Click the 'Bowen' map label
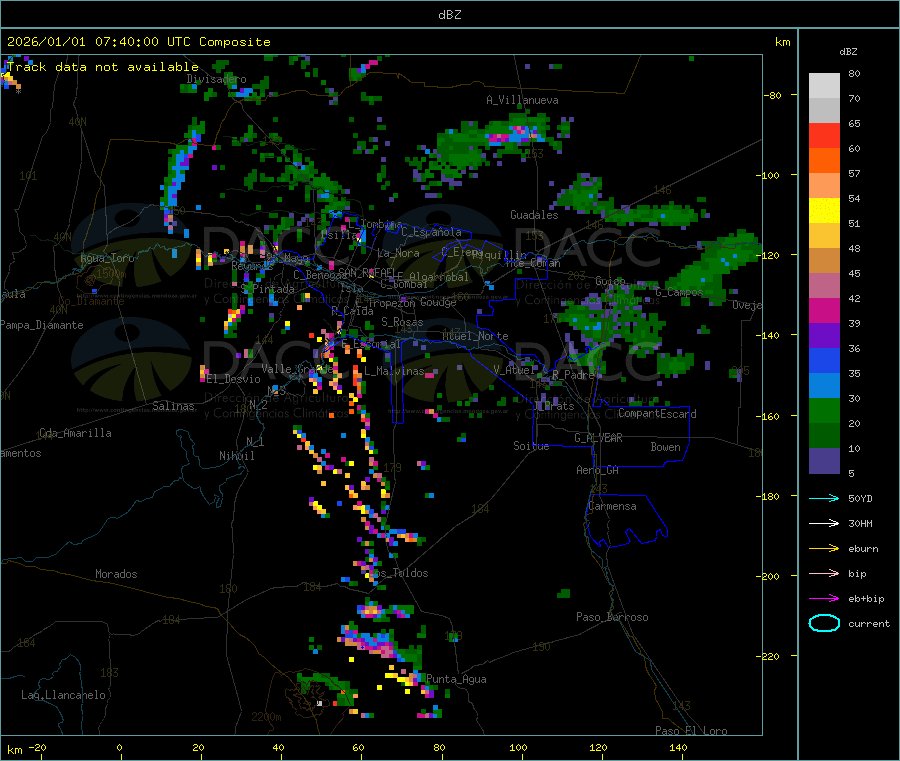 (x=666, y=447)
